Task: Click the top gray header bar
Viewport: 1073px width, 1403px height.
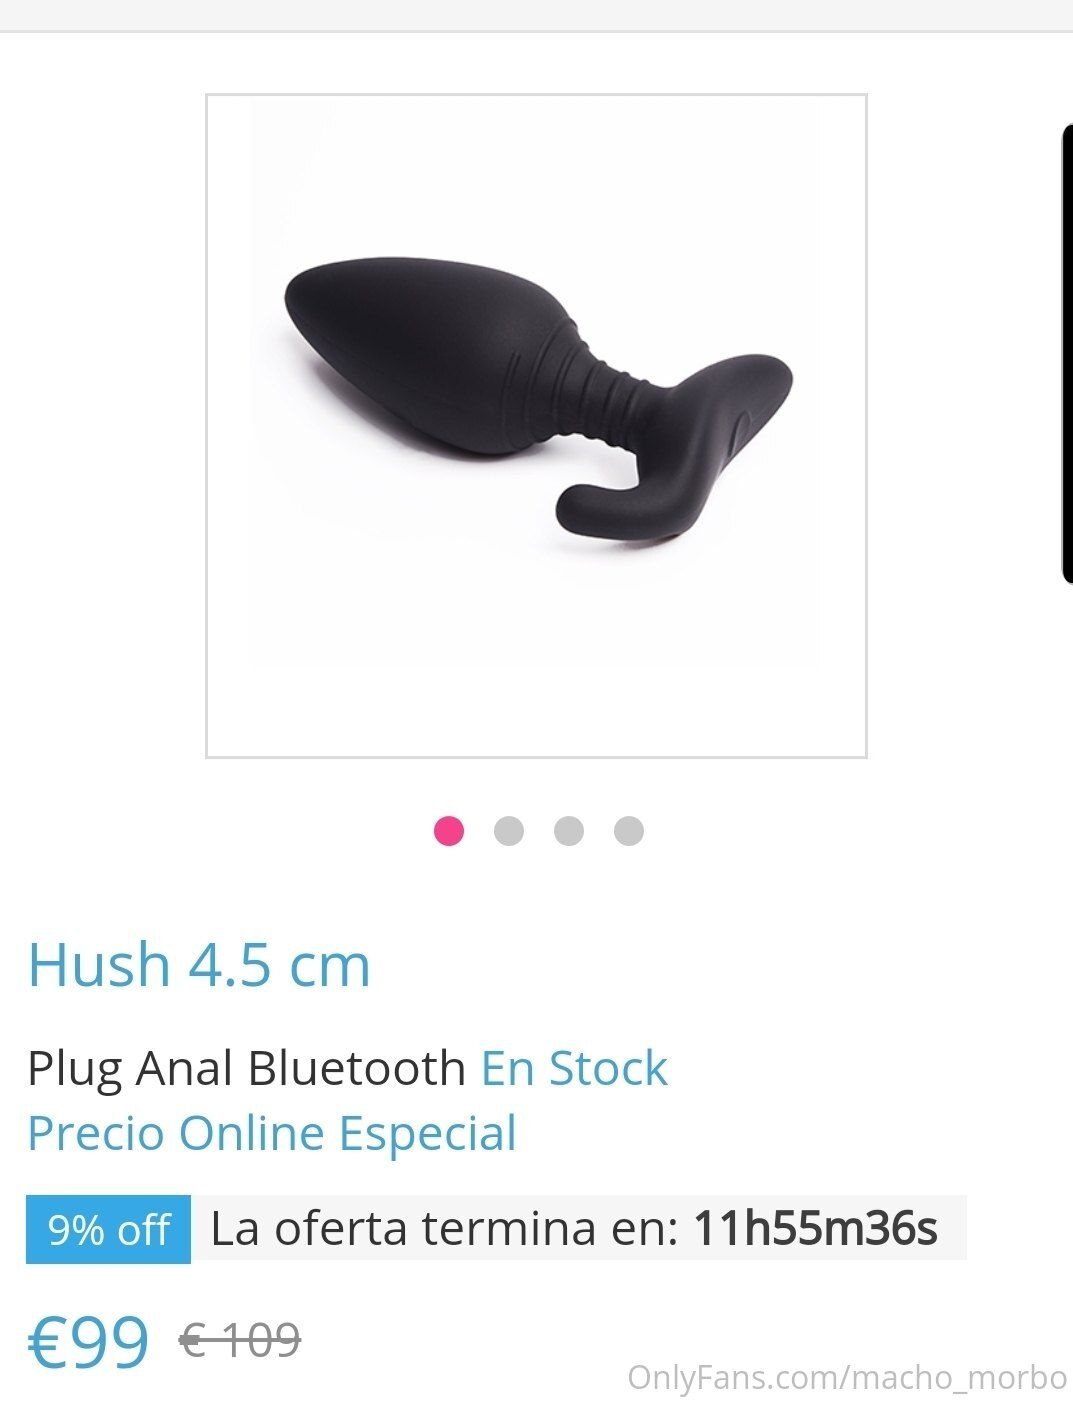Action: point(536,15)
